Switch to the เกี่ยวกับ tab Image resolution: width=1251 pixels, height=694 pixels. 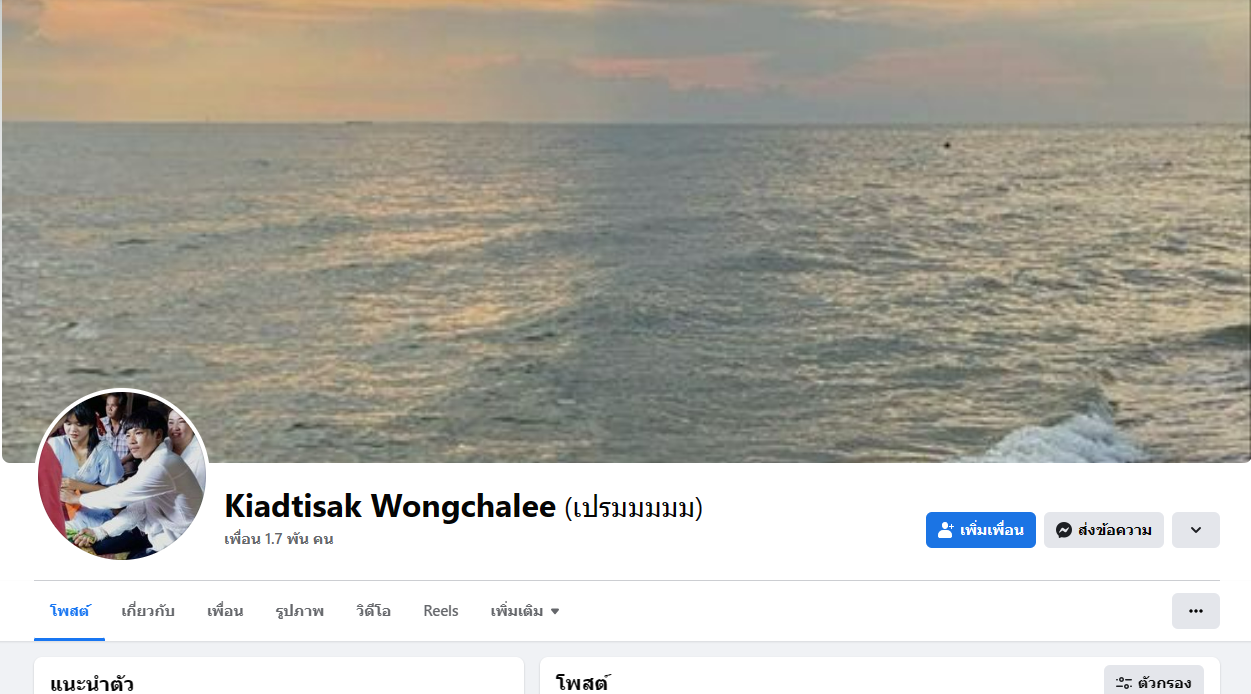[x=148, y=611]
